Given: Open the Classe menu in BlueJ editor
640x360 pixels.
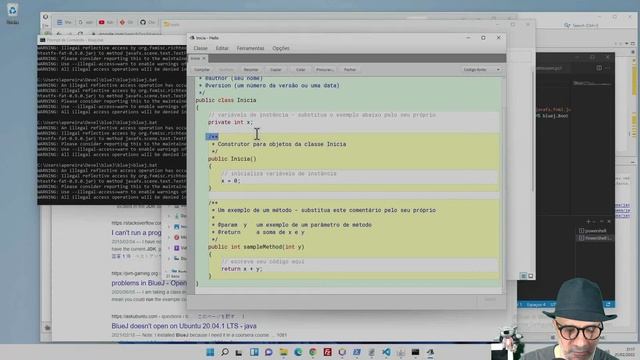Looking at the screenshot, I should tap(200, 48).
